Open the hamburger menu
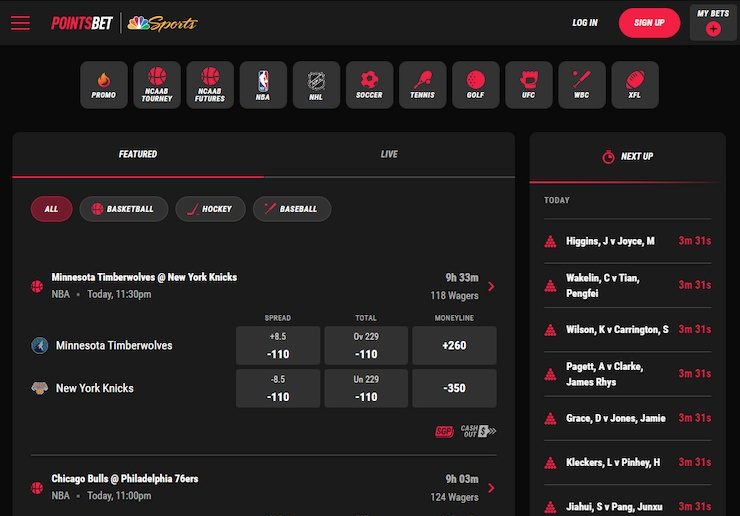Viewport: 740px width, 516px height. (x=20, y=23)
